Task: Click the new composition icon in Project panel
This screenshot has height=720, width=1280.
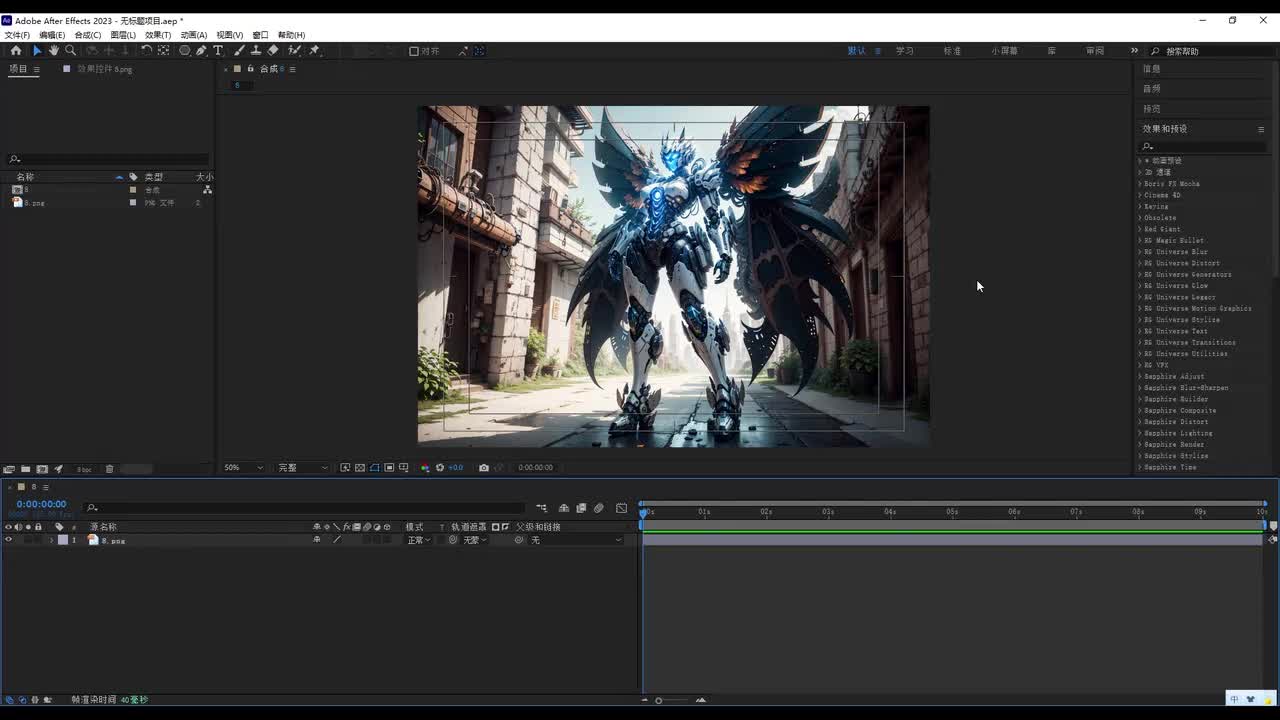Action: pos(42,469)
